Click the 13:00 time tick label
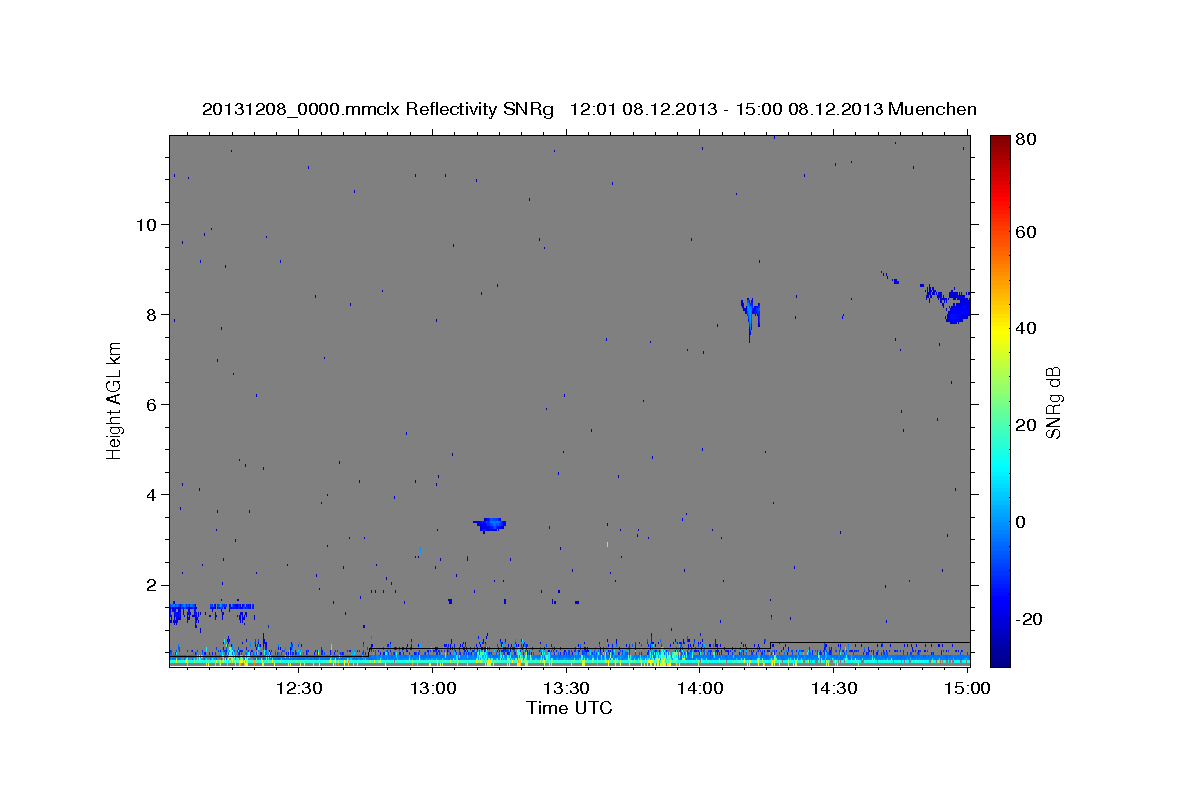Screen dimensions: 1200x800 (434, 688)
